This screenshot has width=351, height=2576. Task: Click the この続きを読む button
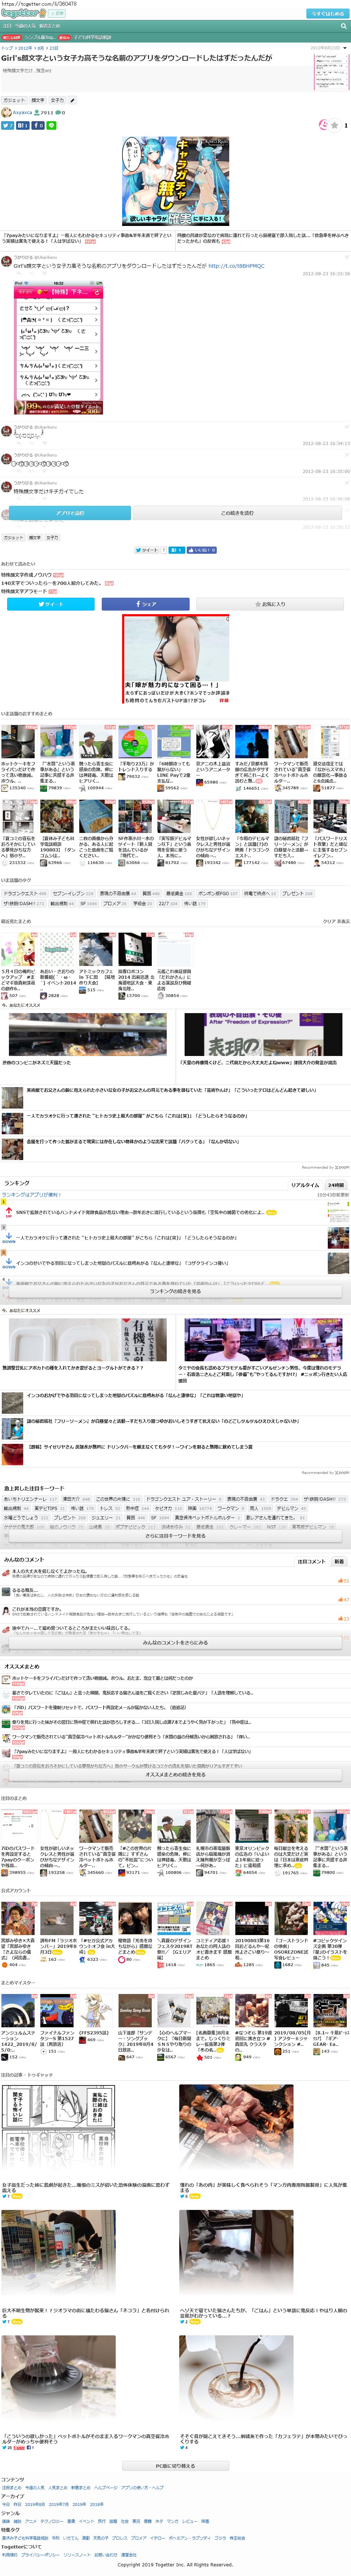(x=237, y=513)
